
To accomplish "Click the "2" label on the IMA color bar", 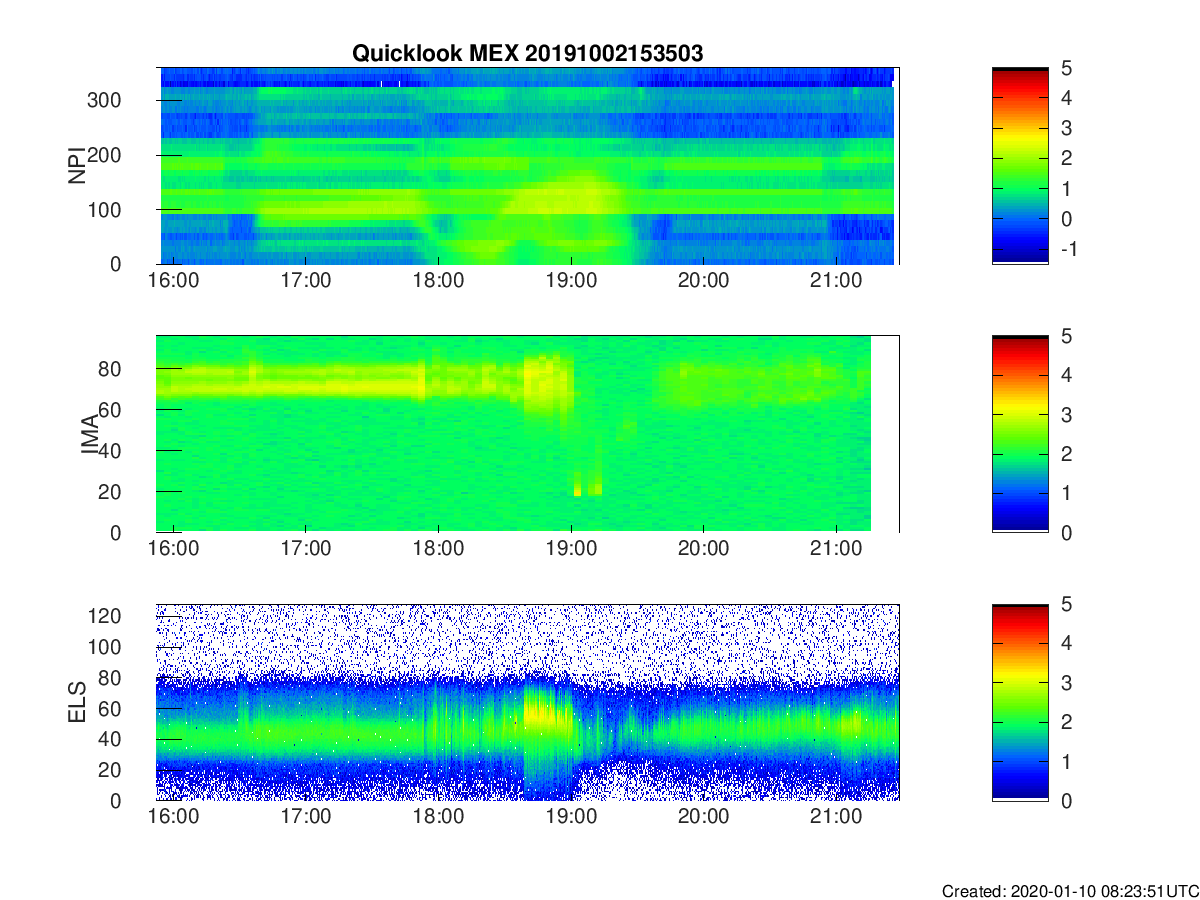I will pos(1065,454).
